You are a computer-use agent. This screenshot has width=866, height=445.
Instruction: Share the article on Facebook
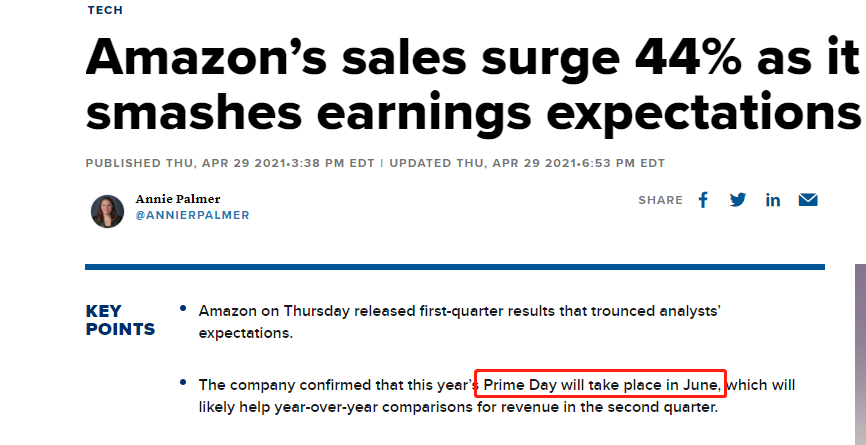[703, 200]
